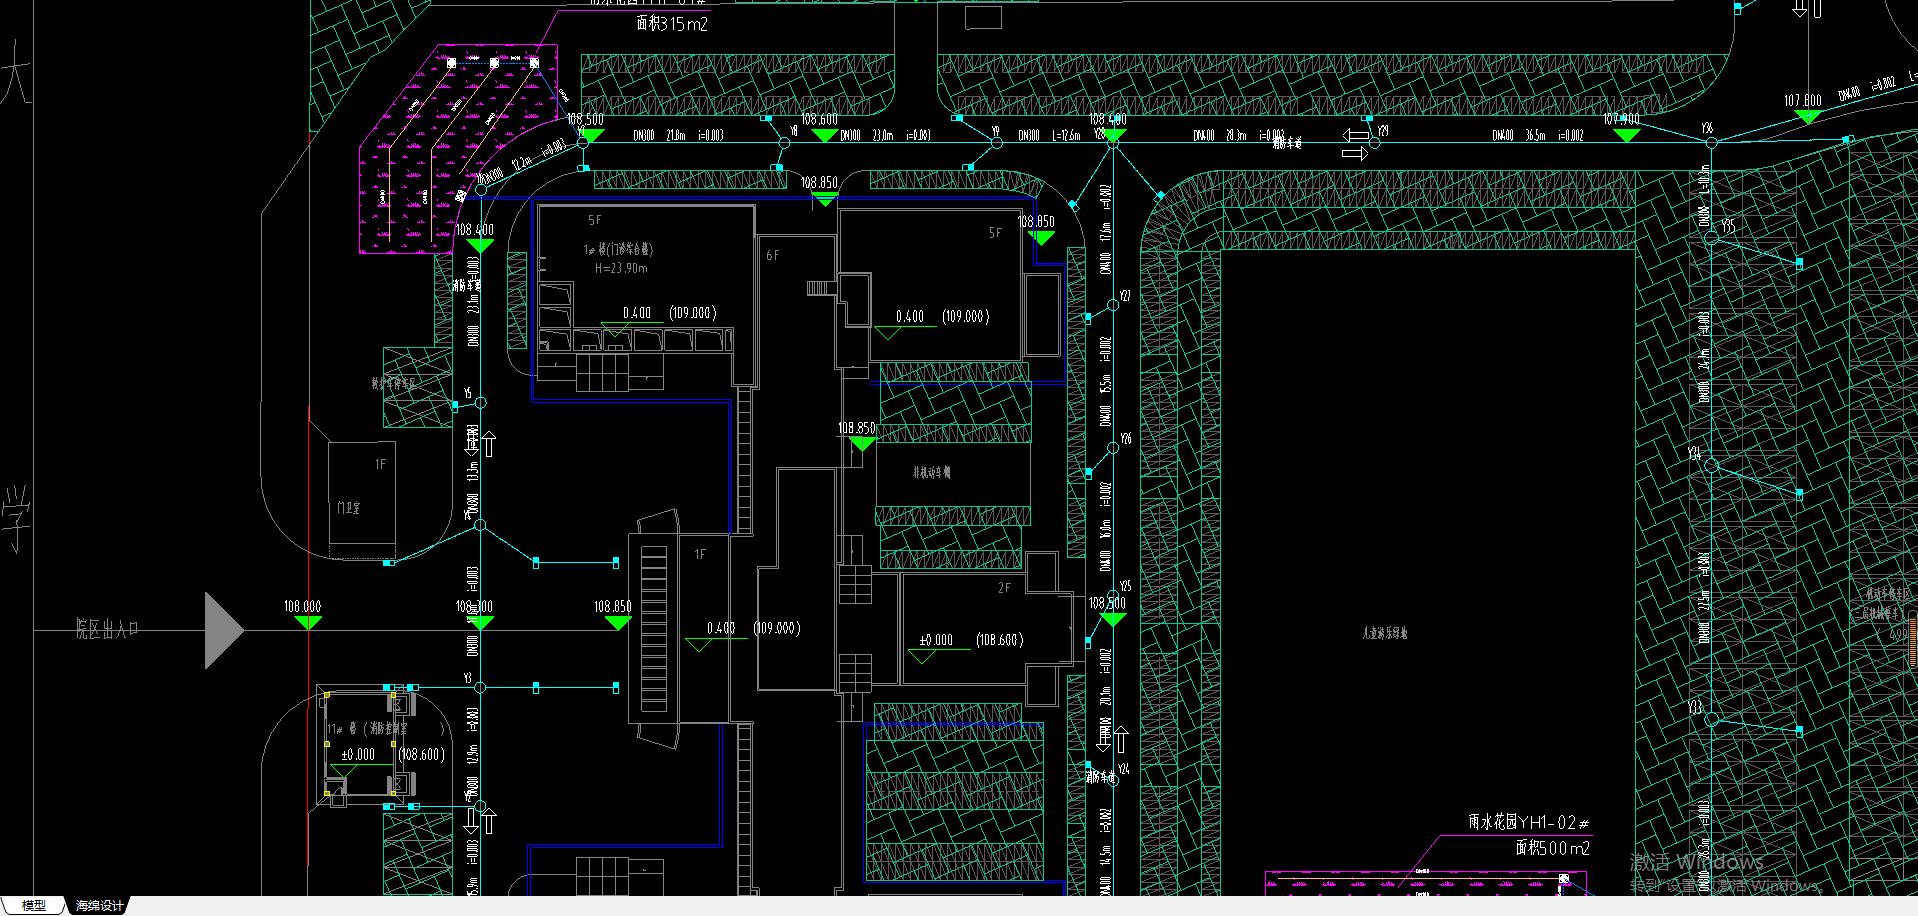Select the 雨水花园YH1-02# label
Viewport: 1918px width, 916px height.
[1528, 822]
